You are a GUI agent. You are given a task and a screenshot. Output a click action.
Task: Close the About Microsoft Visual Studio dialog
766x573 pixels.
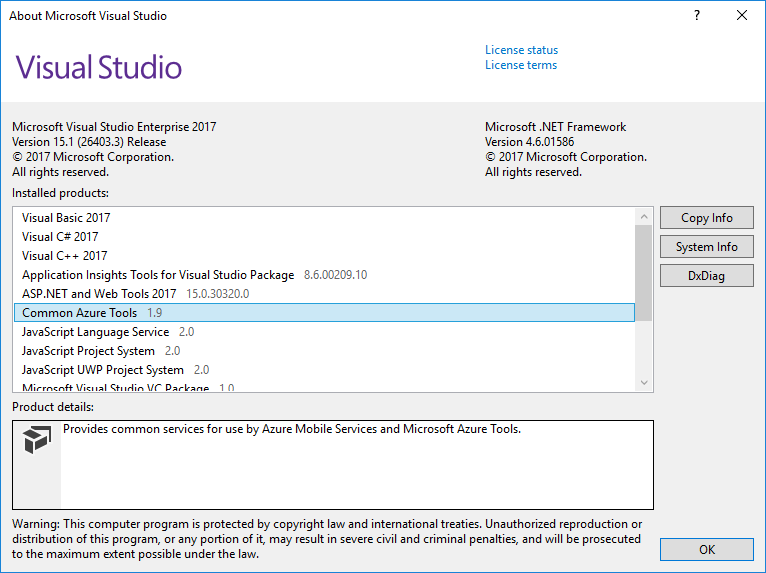pos(742,16)
